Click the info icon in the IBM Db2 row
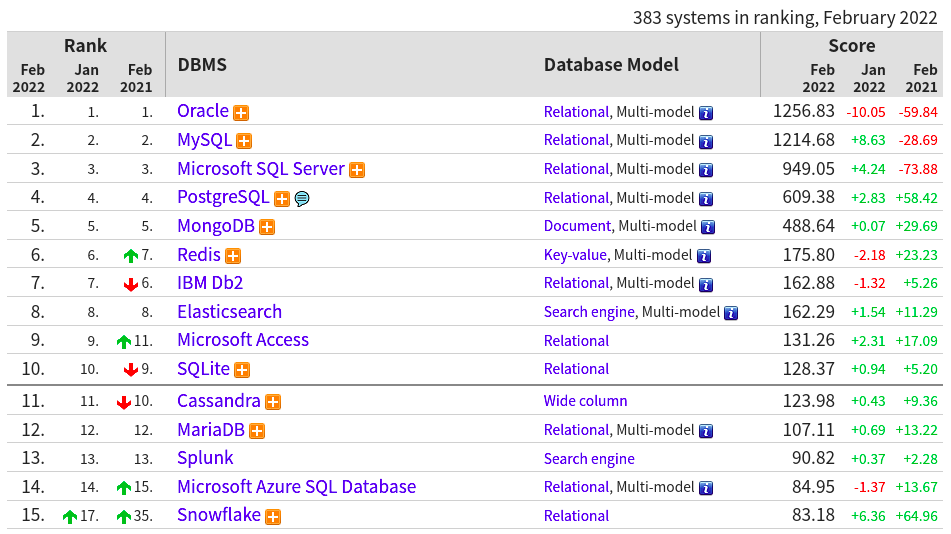The height and width of the screenshot is (534, 951). coord(706,284)
